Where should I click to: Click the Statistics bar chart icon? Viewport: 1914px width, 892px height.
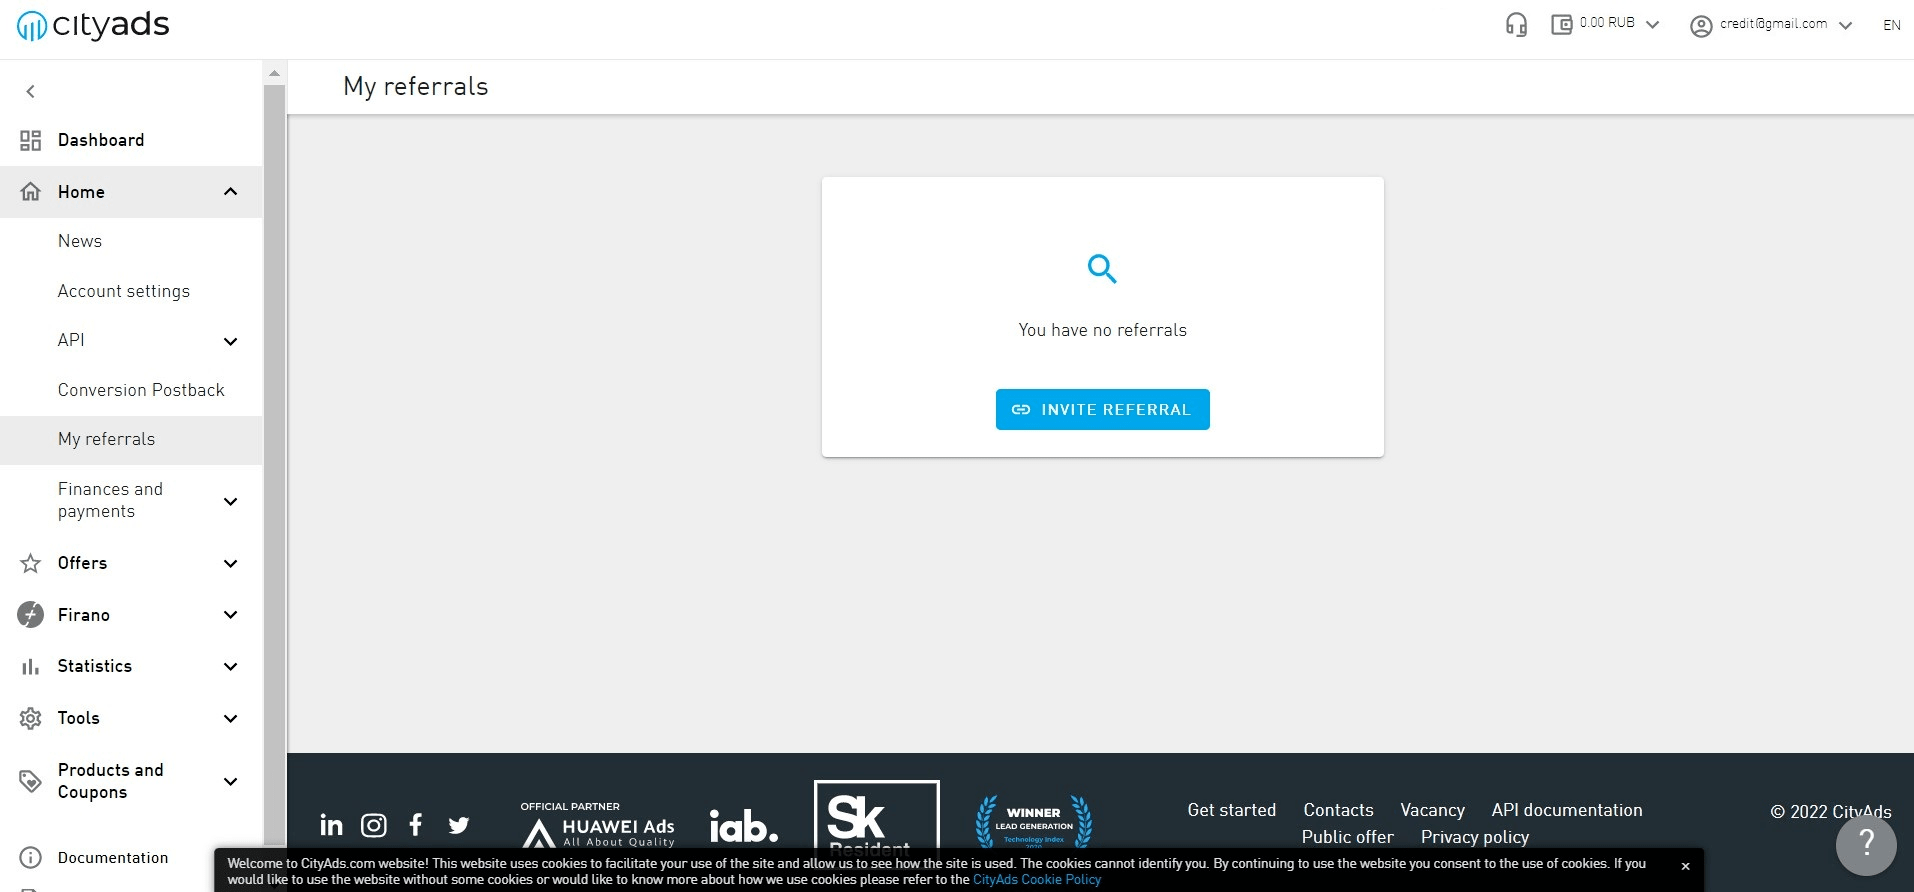tap(31, 666)
